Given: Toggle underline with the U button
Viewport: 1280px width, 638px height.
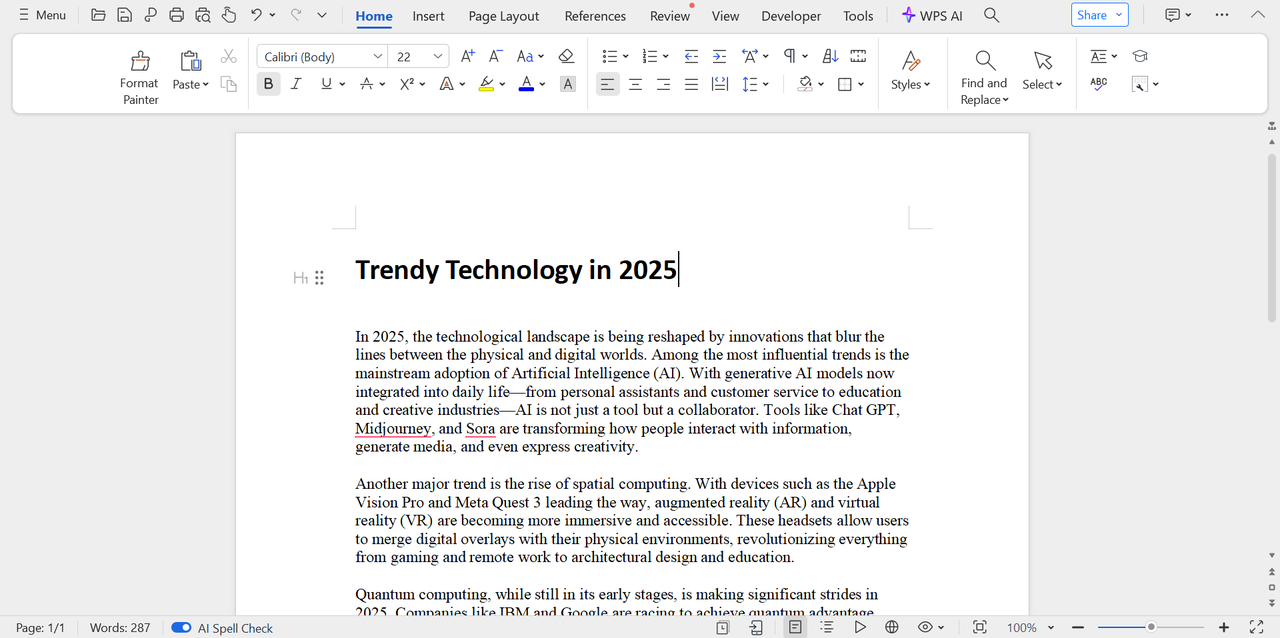Looking at the screenshot, I should [x=326, y=84].
